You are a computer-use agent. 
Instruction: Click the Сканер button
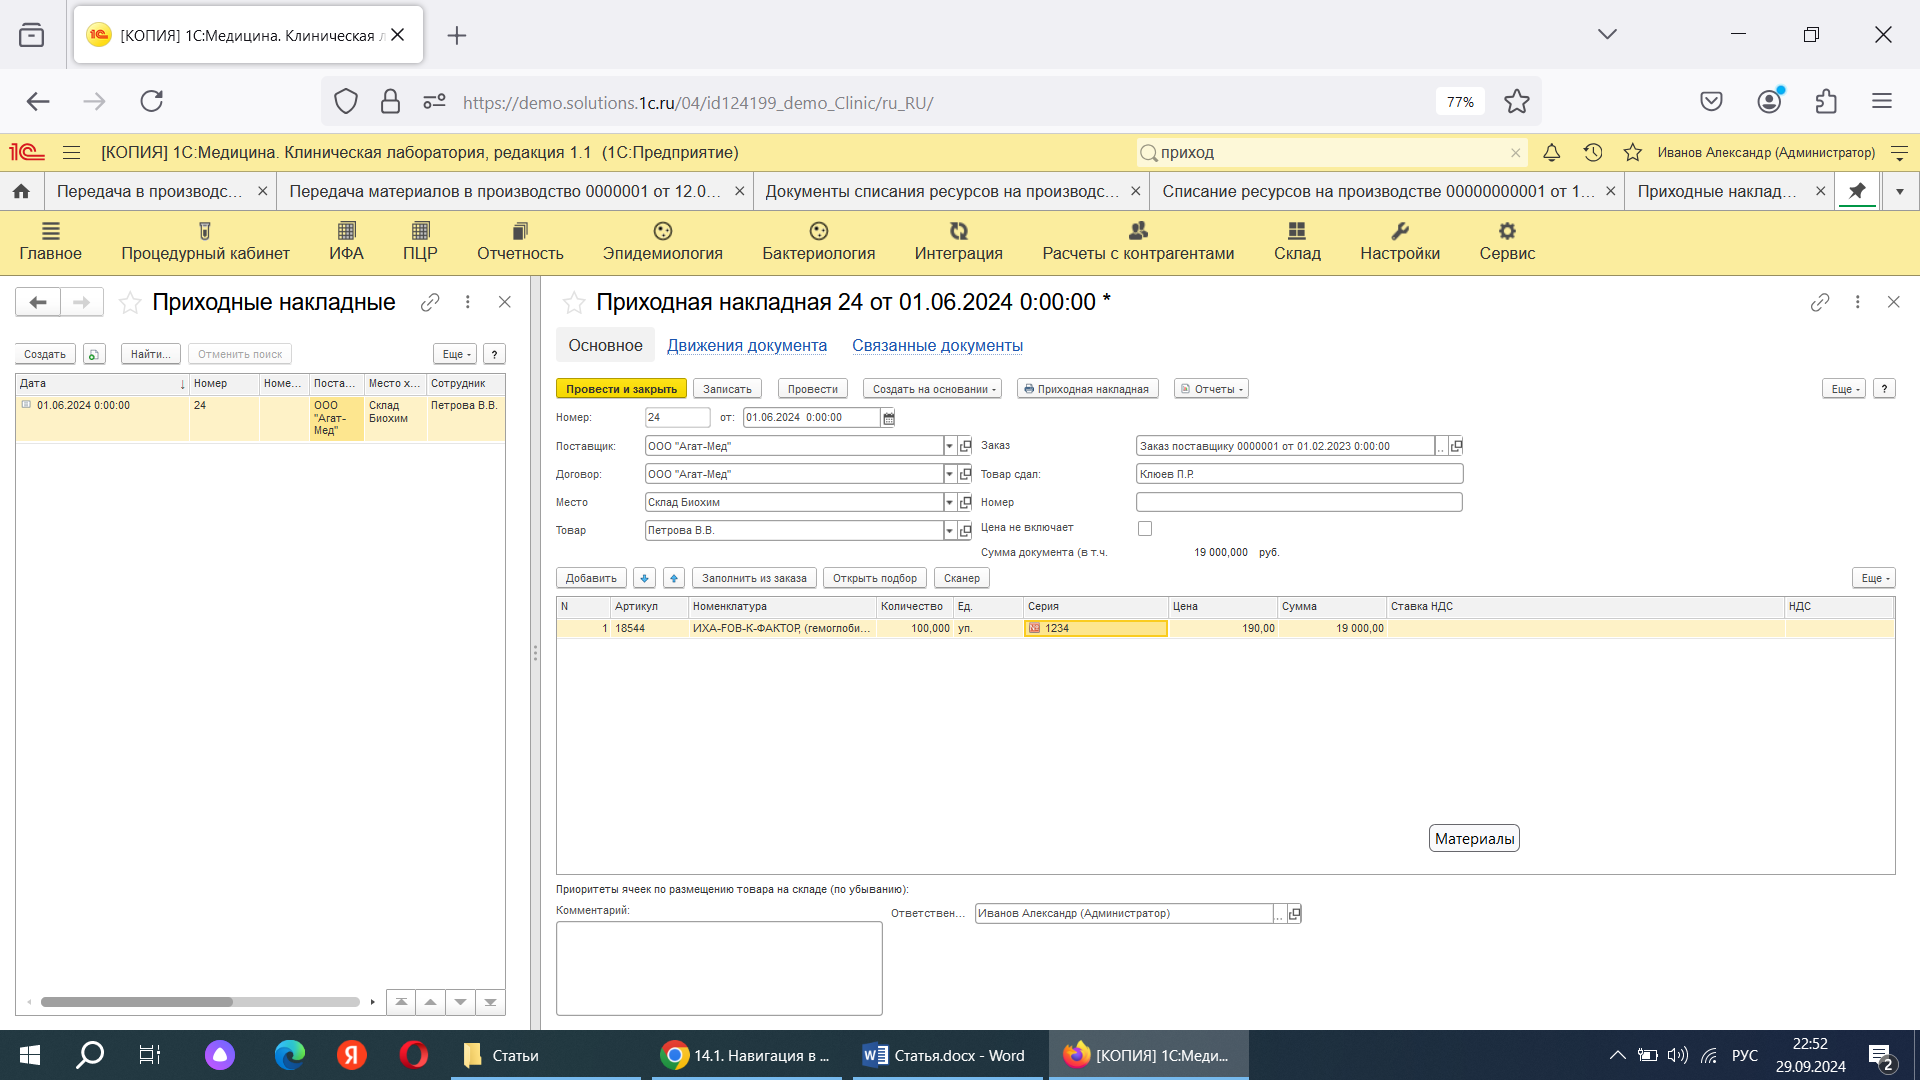point(961,578)
